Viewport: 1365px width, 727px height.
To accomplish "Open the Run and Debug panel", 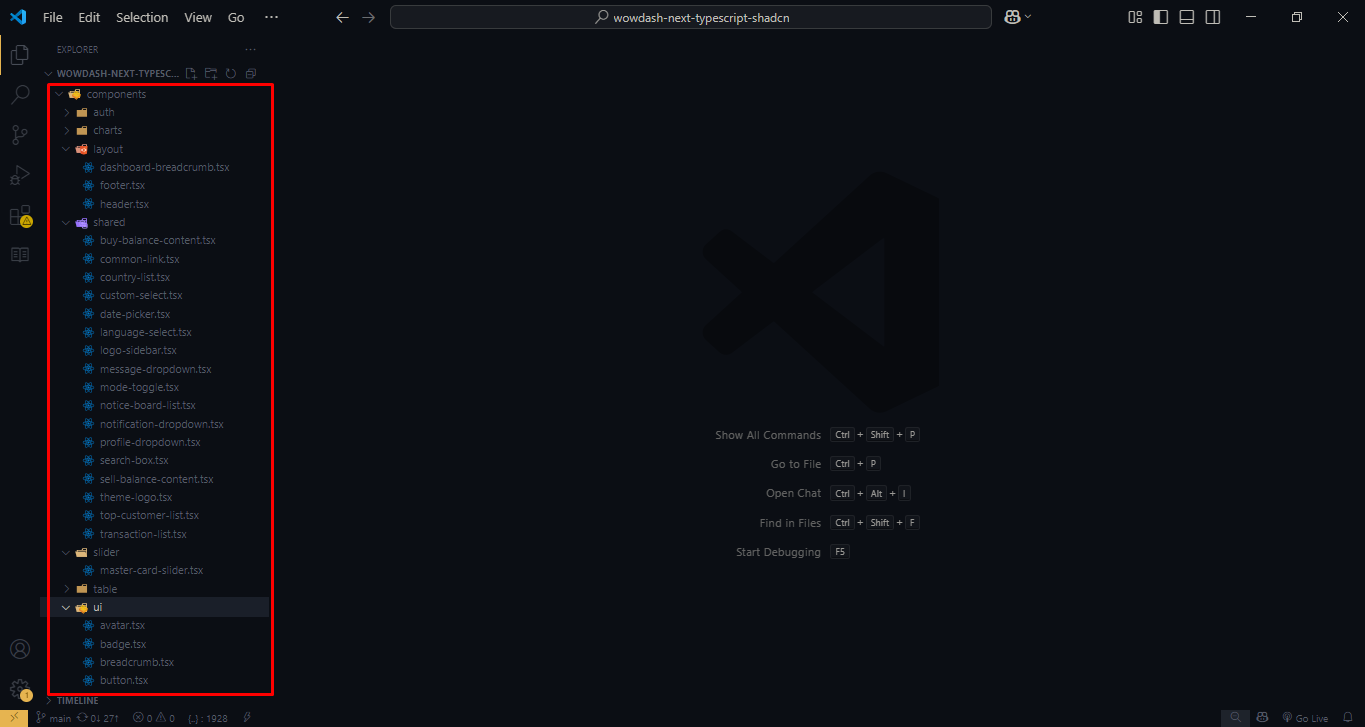I will pos(20,174).
